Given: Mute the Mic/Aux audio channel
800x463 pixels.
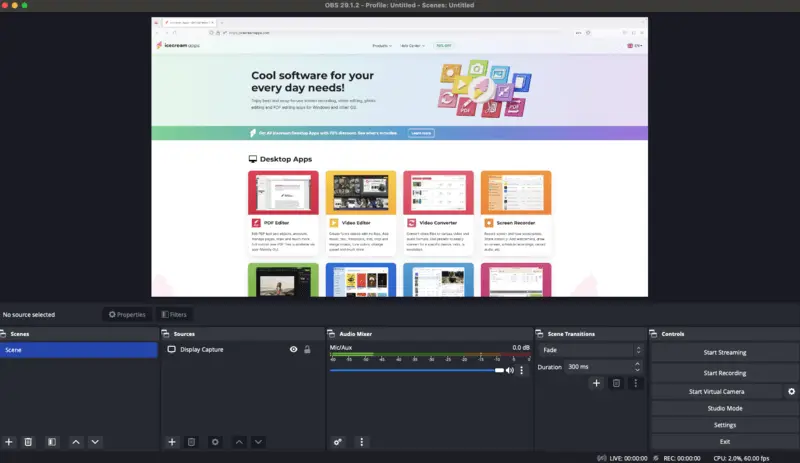Looking at the screenshot, I should pos(509,370).
